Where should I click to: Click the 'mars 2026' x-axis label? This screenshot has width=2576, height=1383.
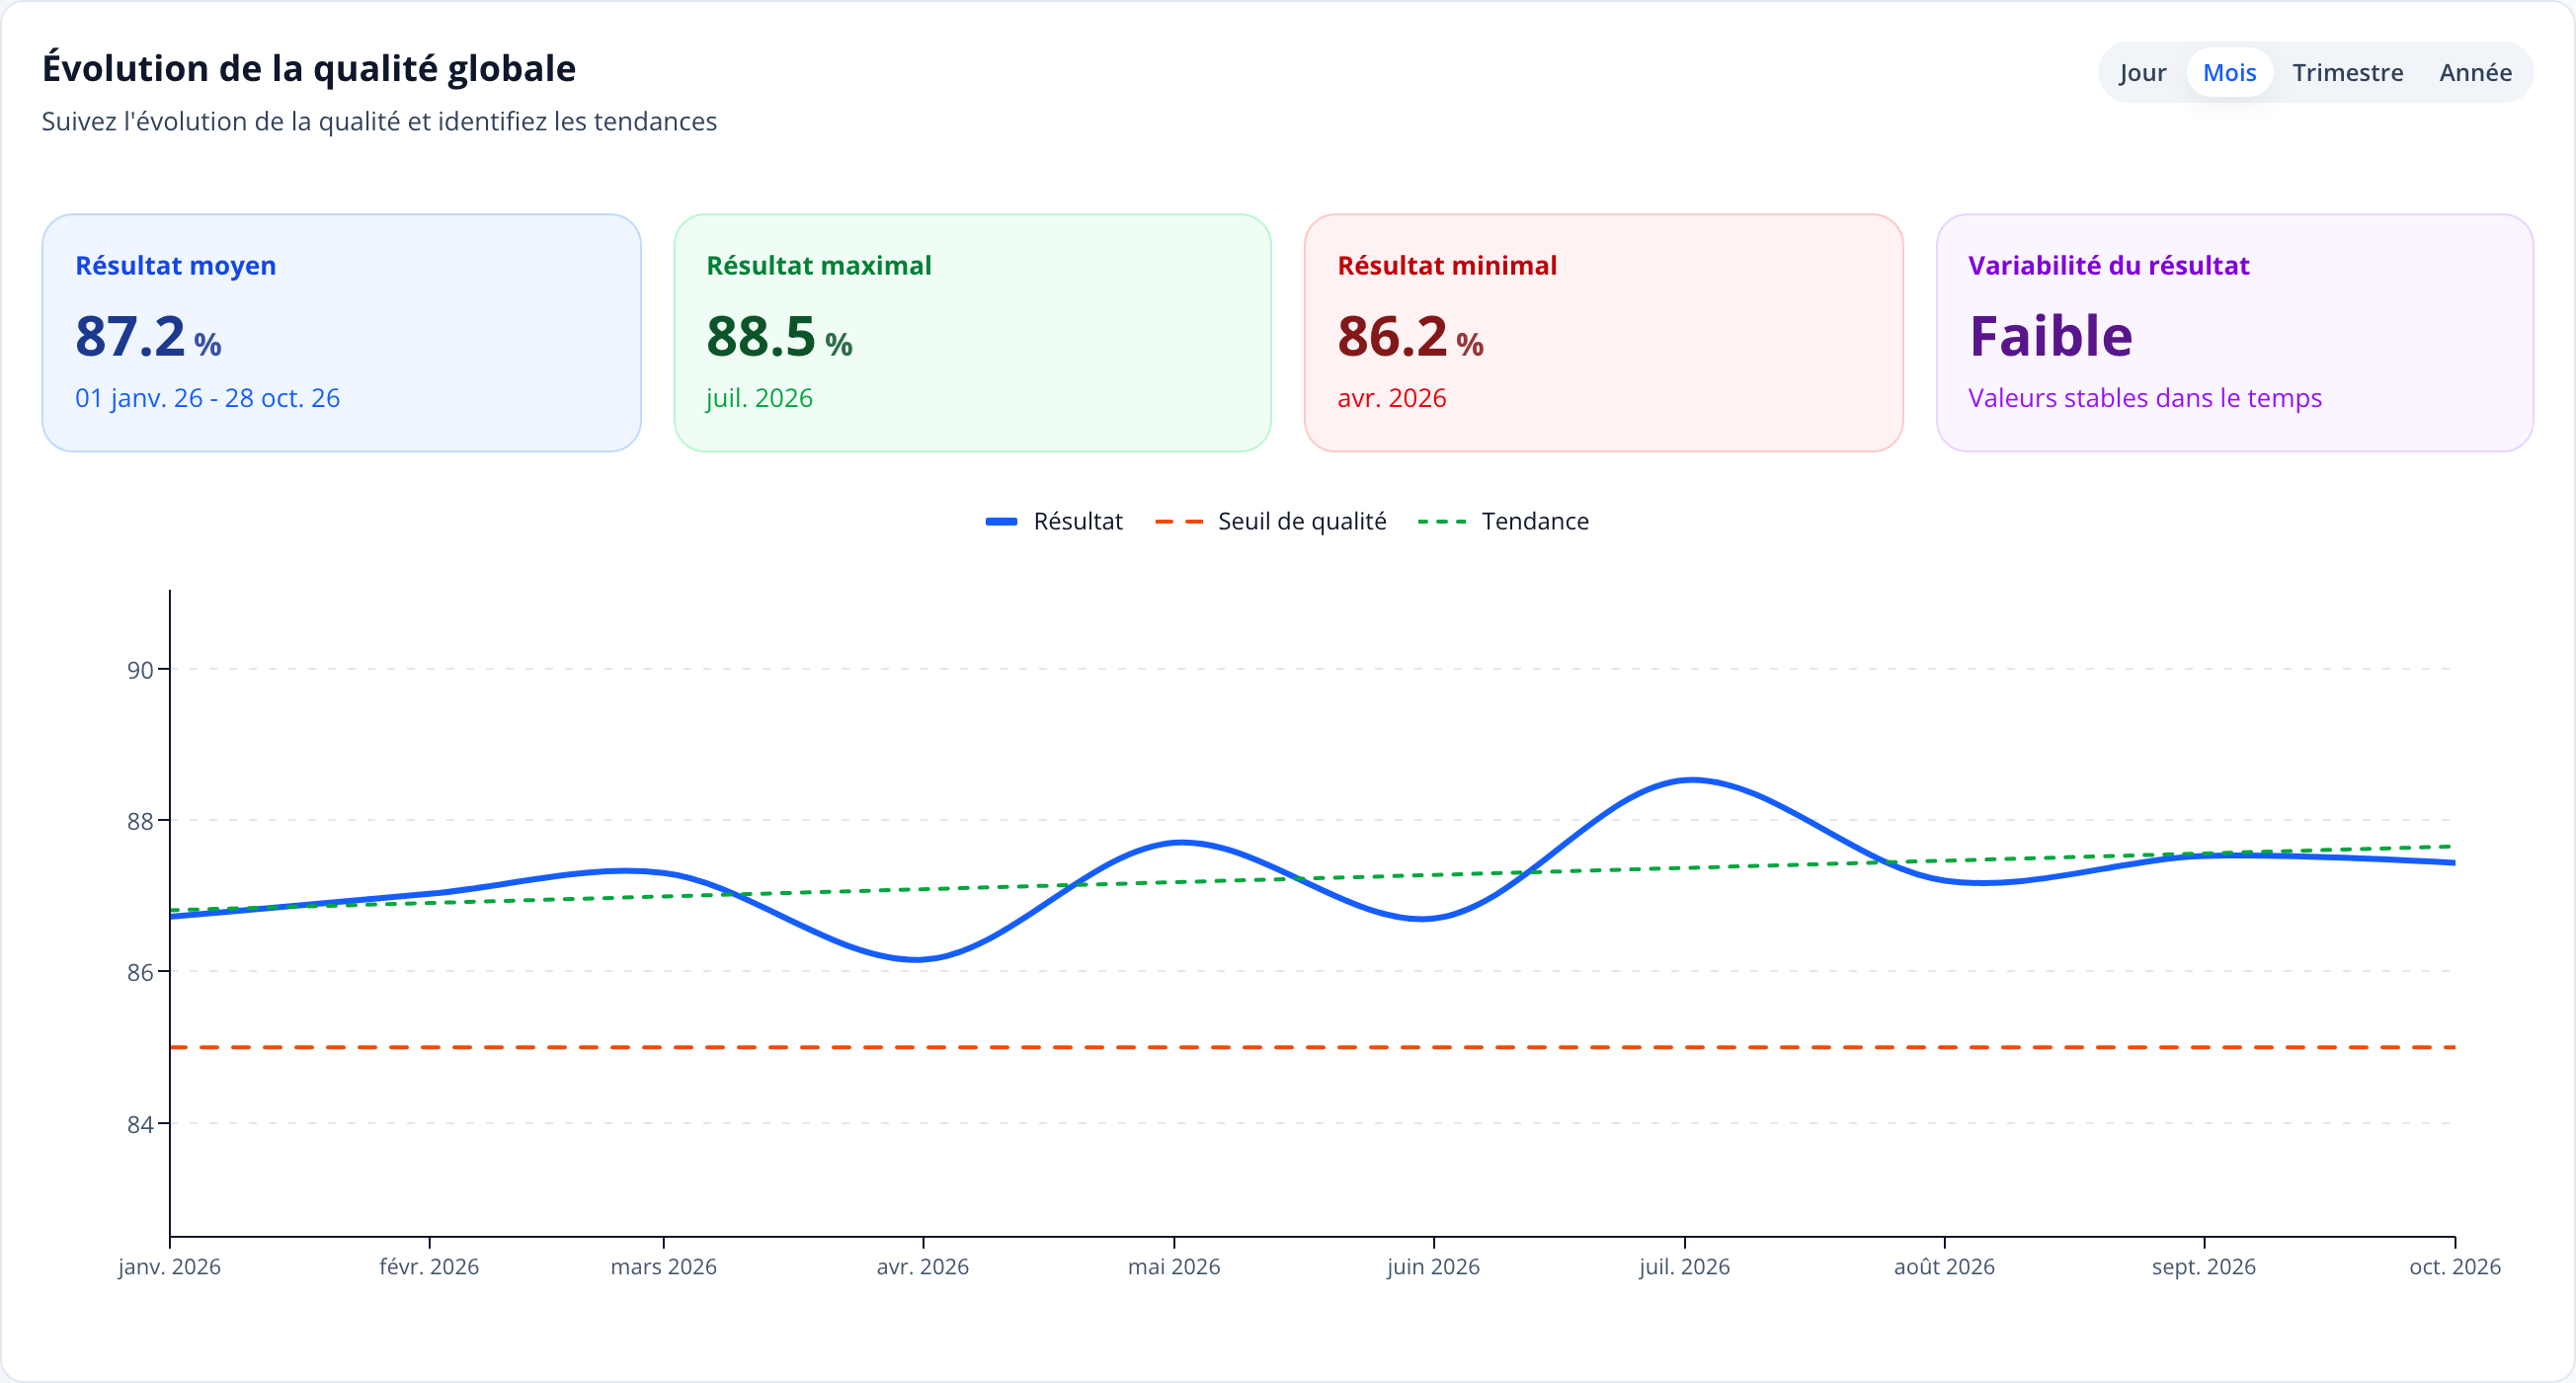click(x=663, y=1266)
